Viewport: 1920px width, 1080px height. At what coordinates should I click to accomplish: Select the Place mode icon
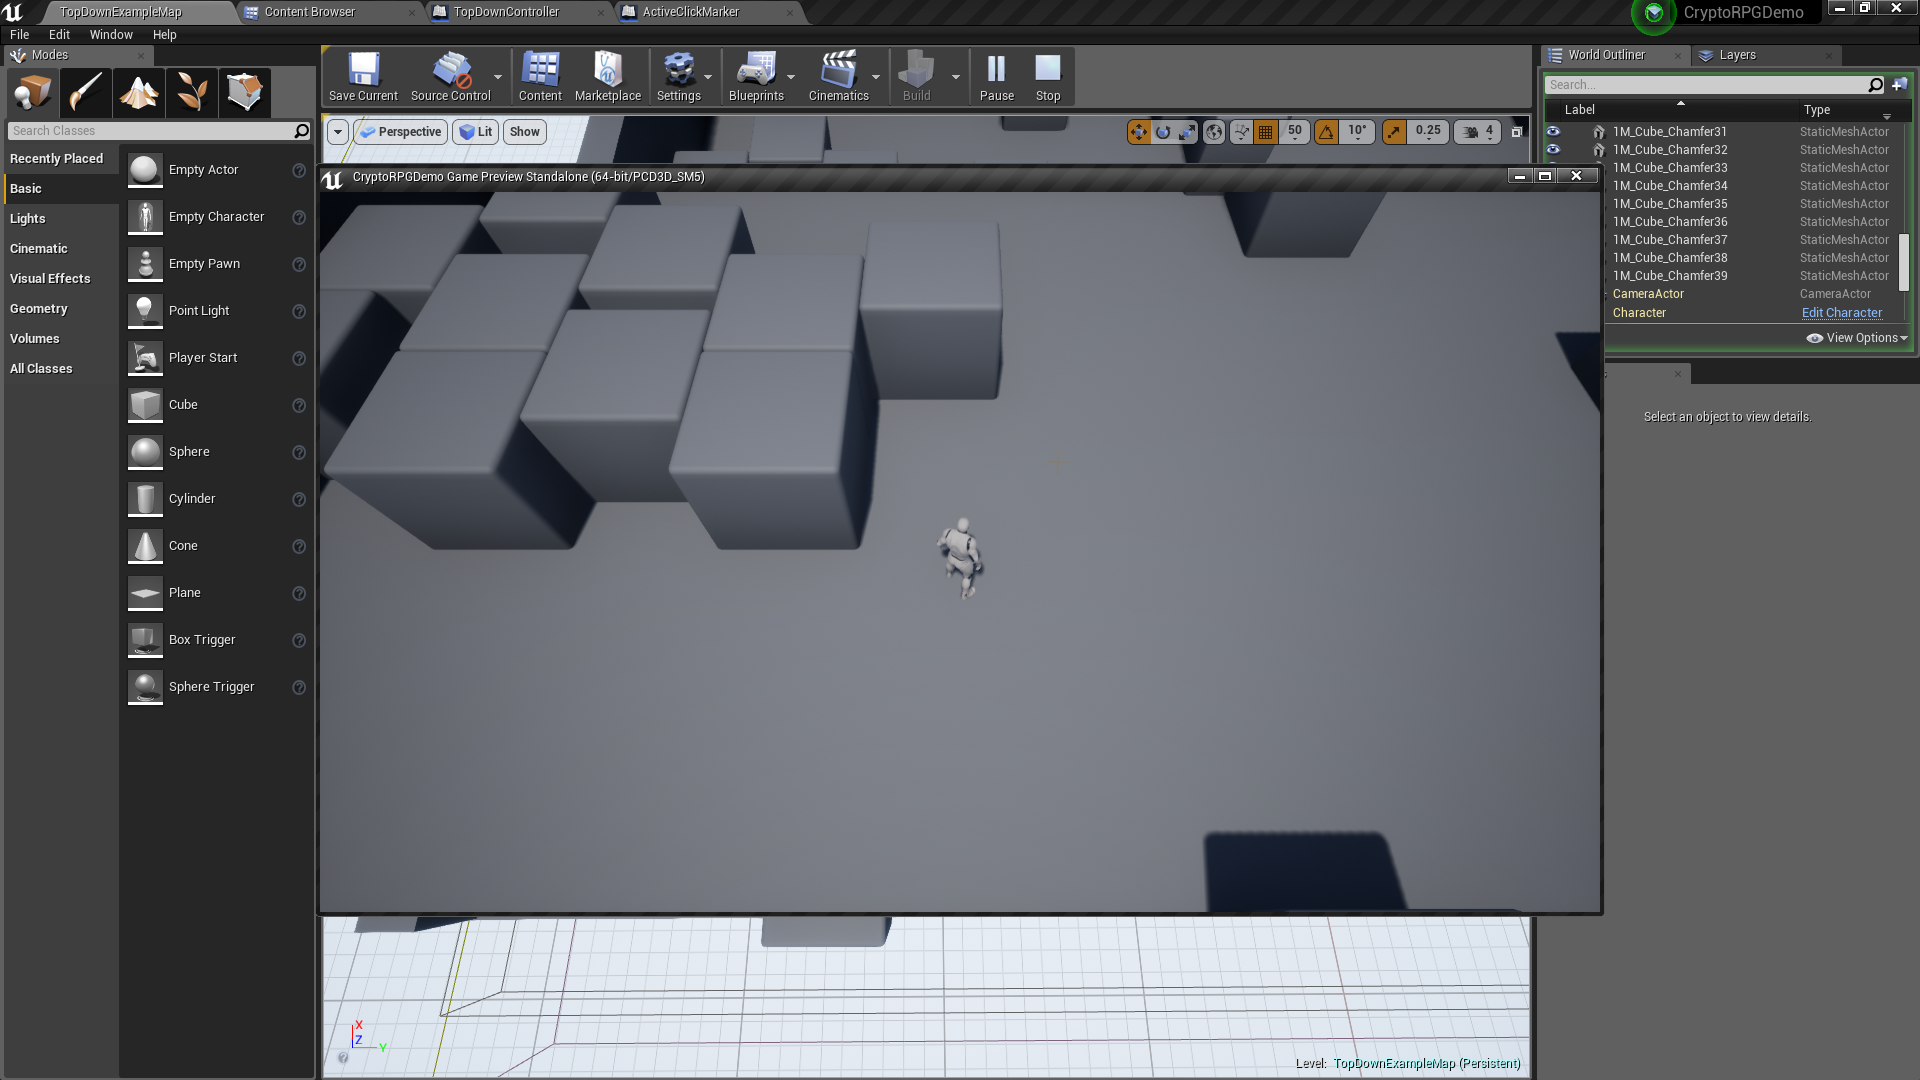coord(32,93)
